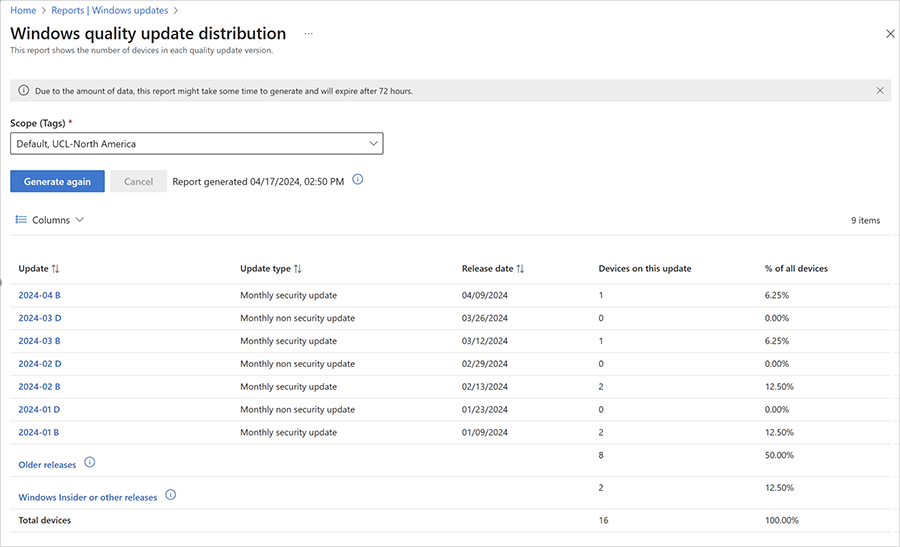Click the 01/09/2024 release date cell

(x=484, y=432)
